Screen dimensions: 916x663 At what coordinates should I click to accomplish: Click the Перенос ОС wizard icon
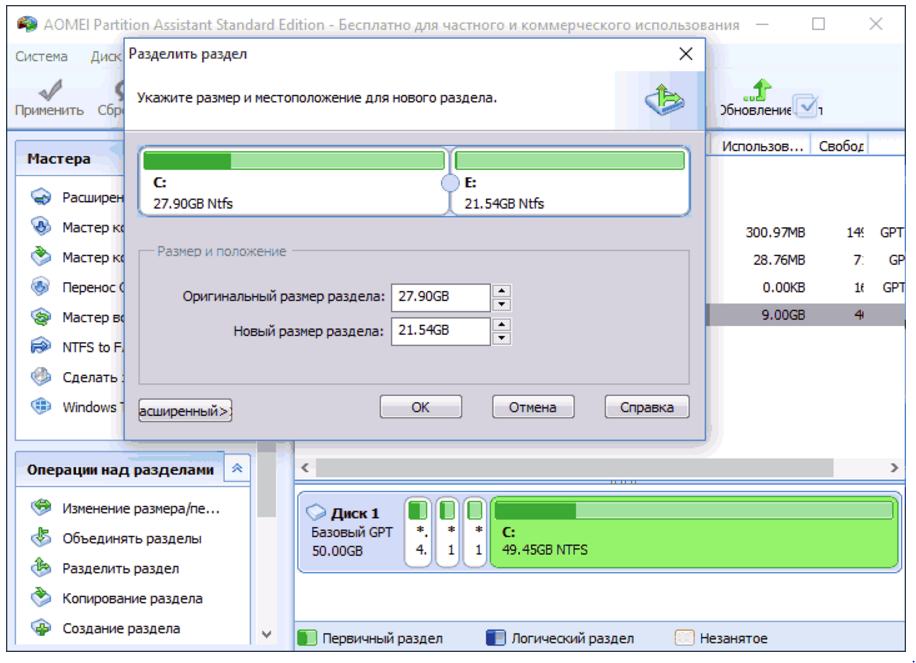[41, 287]
